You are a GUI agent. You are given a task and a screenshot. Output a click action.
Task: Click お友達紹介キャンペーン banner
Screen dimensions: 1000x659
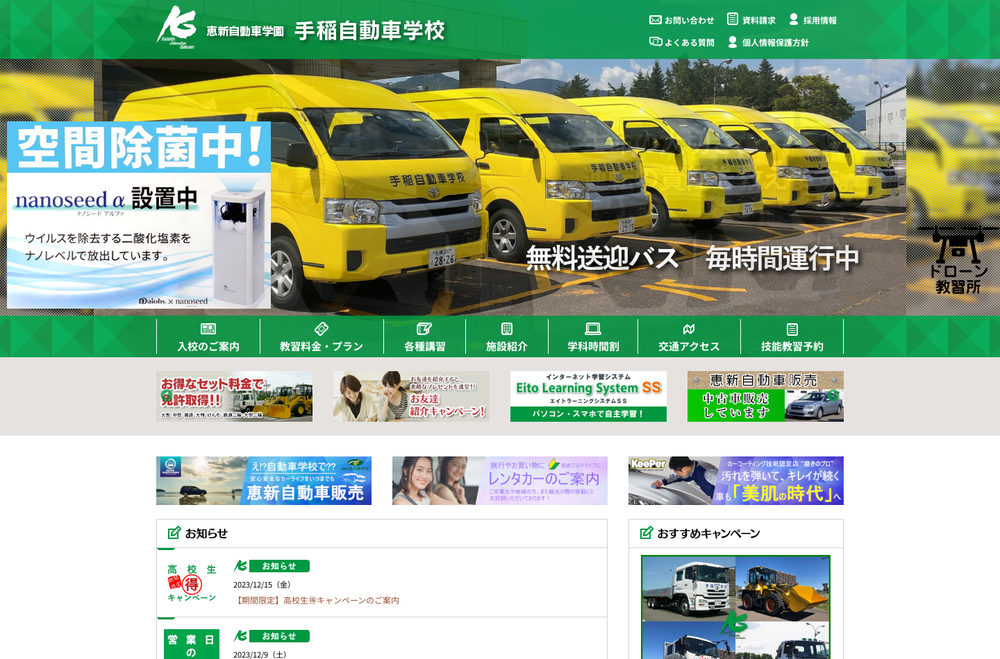click(411, 396)
